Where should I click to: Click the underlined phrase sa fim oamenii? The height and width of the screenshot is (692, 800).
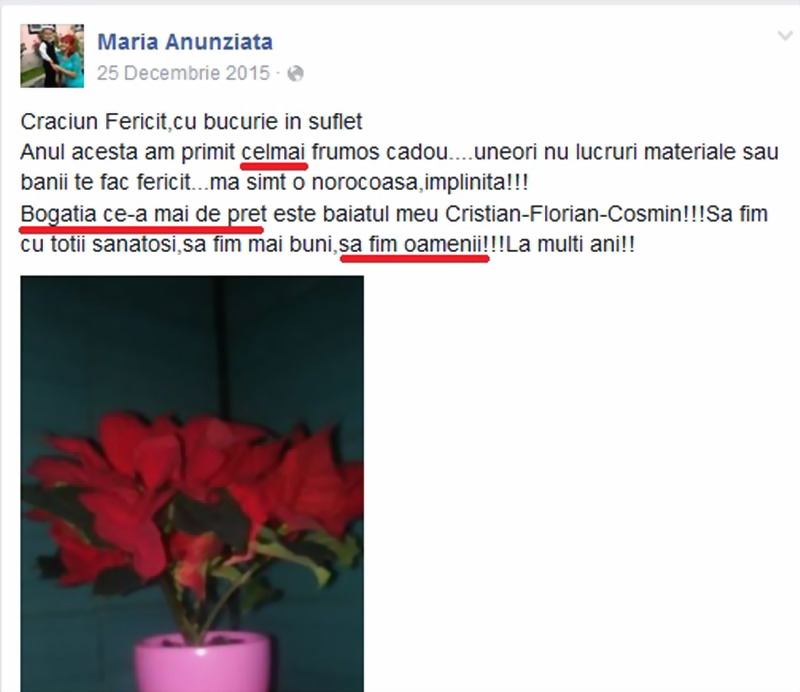[414, 245]
